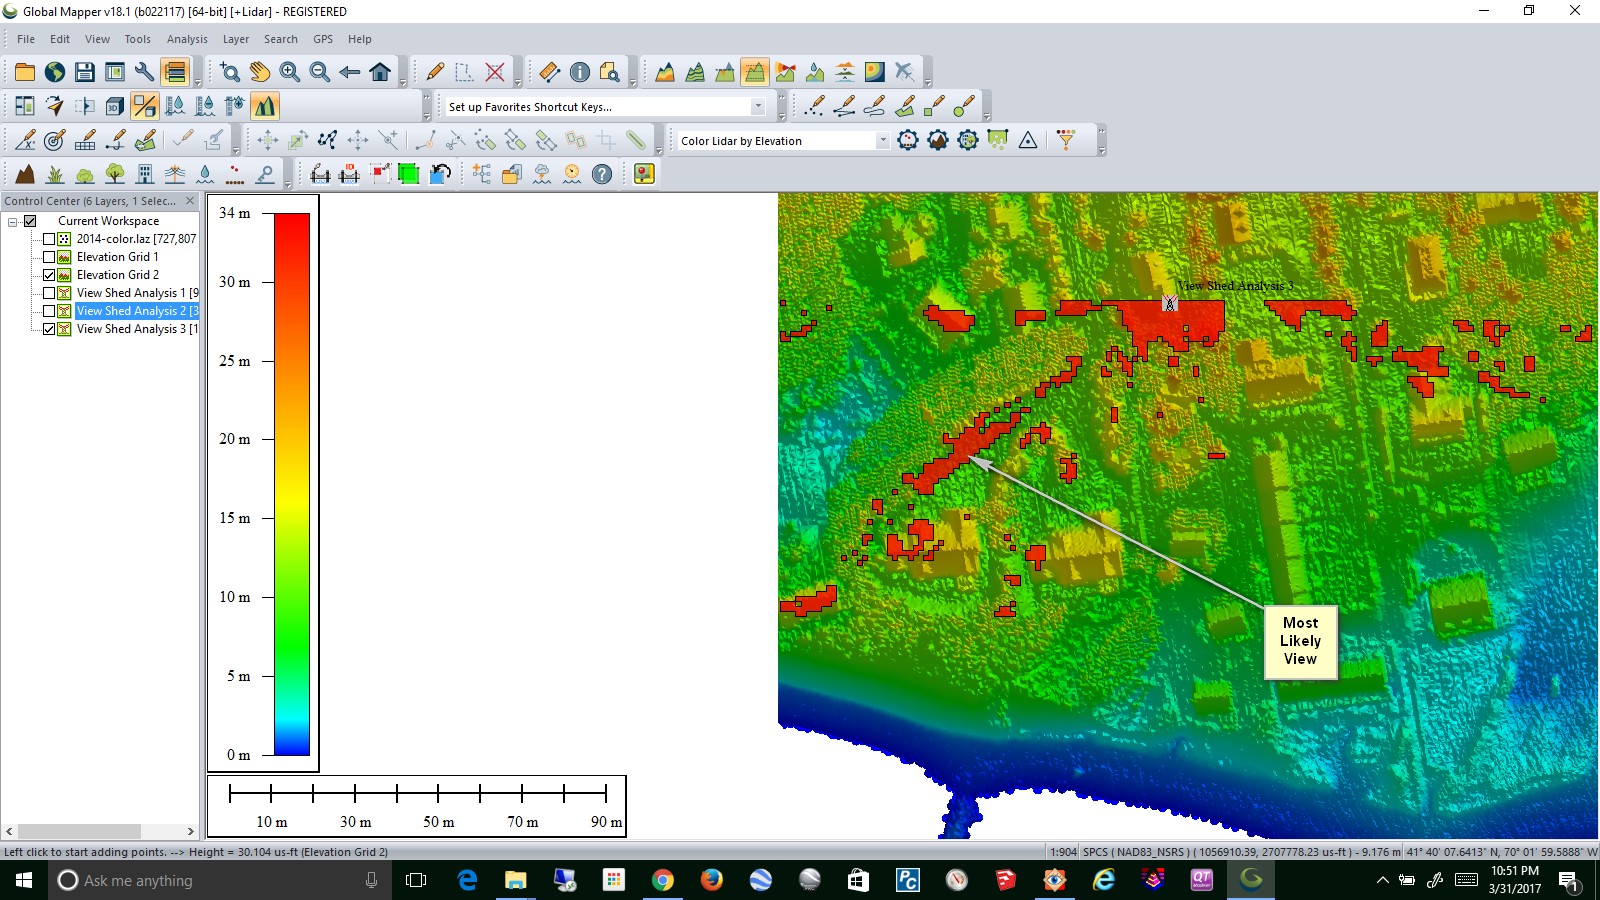Click the Most Likely View label box
1600x900 pixels.
[x=1300, y=641]
